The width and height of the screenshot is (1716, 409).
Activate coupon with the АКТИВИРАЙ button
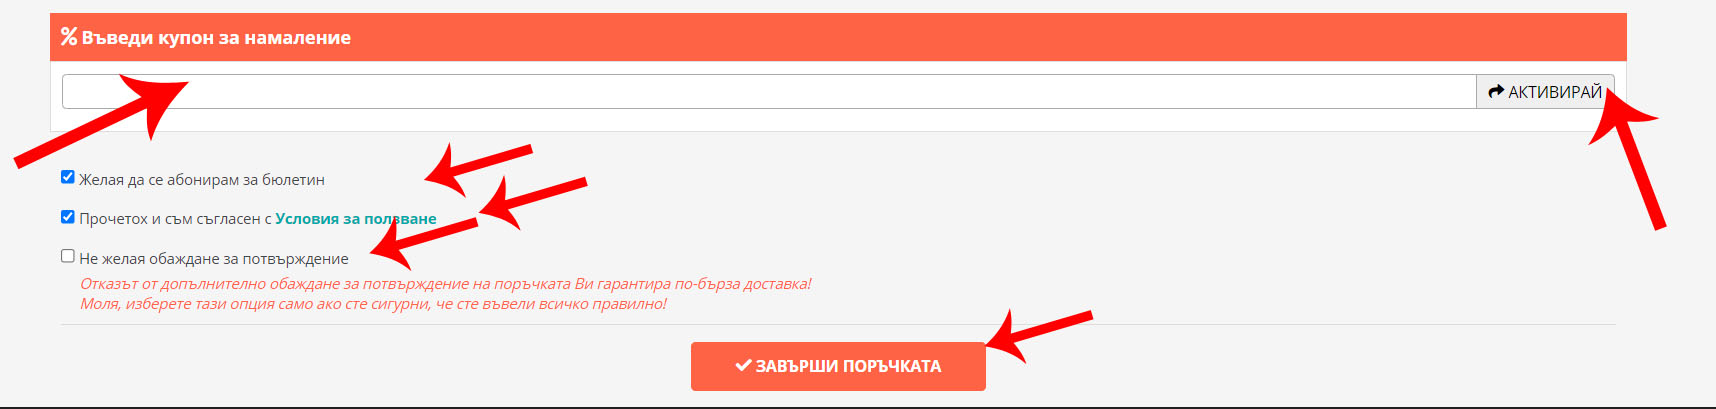1545,91
